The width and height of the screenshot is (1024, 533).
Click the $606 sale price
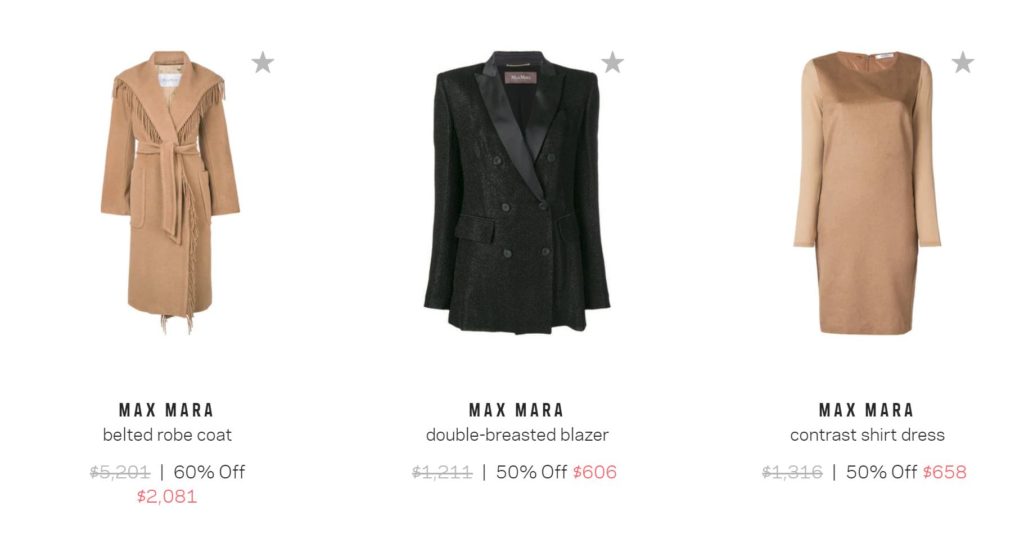pyautogui.click(x=595, y=472)
